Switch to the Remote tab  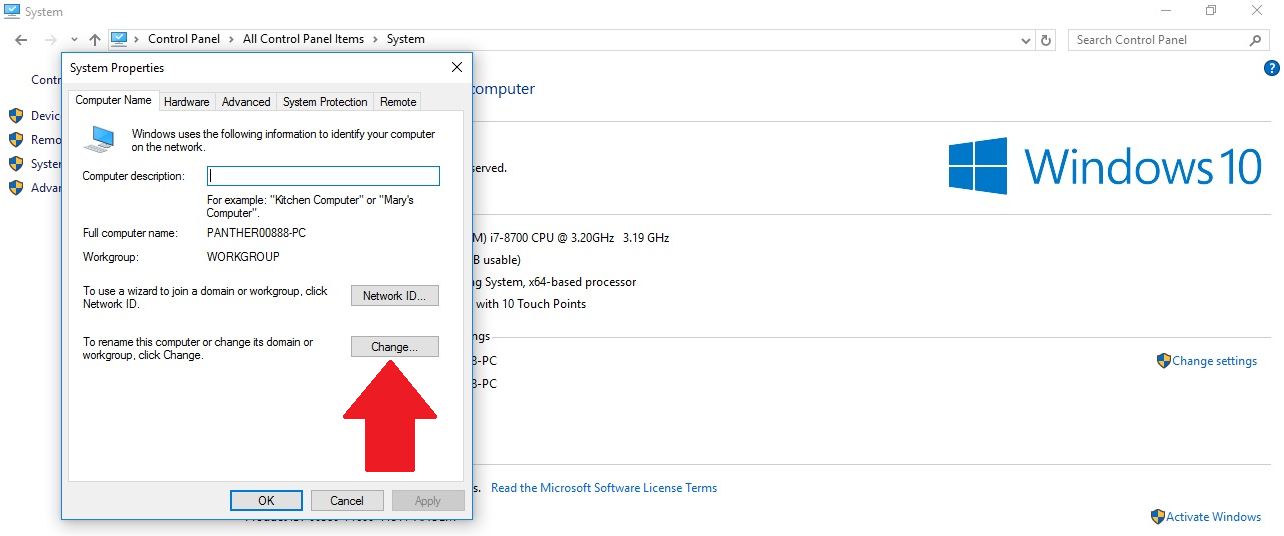point(398,102)
